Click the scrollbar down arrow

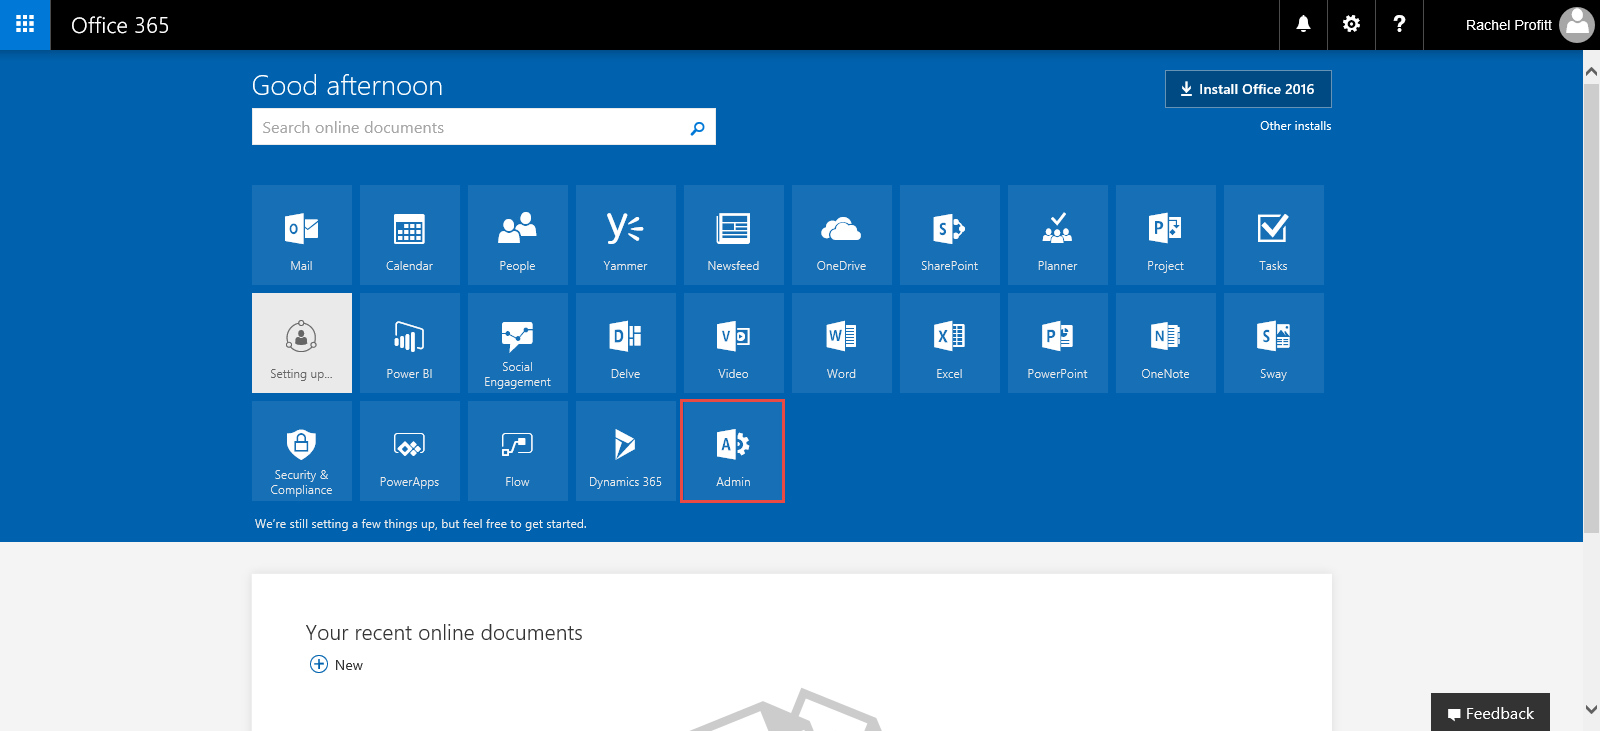[1591, 710]
